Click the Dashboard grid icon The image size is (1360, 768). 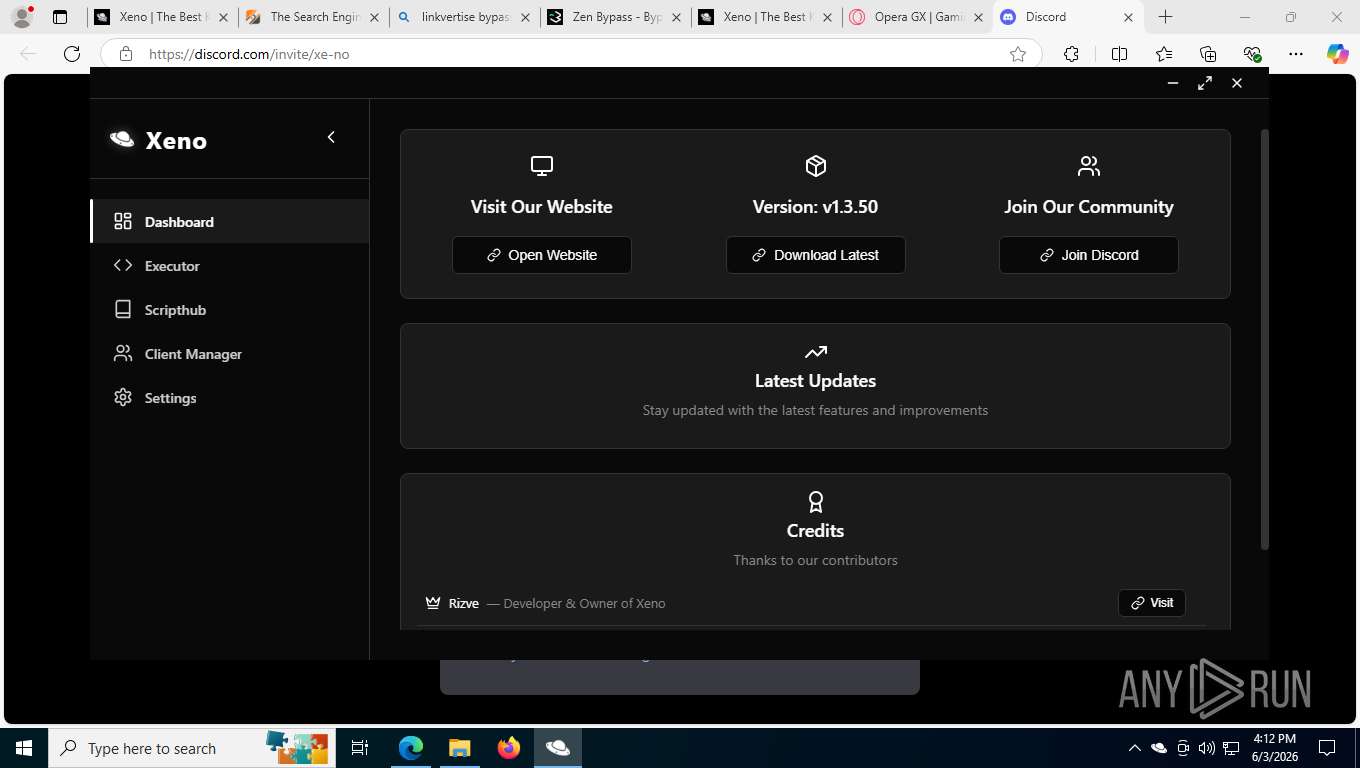click(x=123, y=221)
